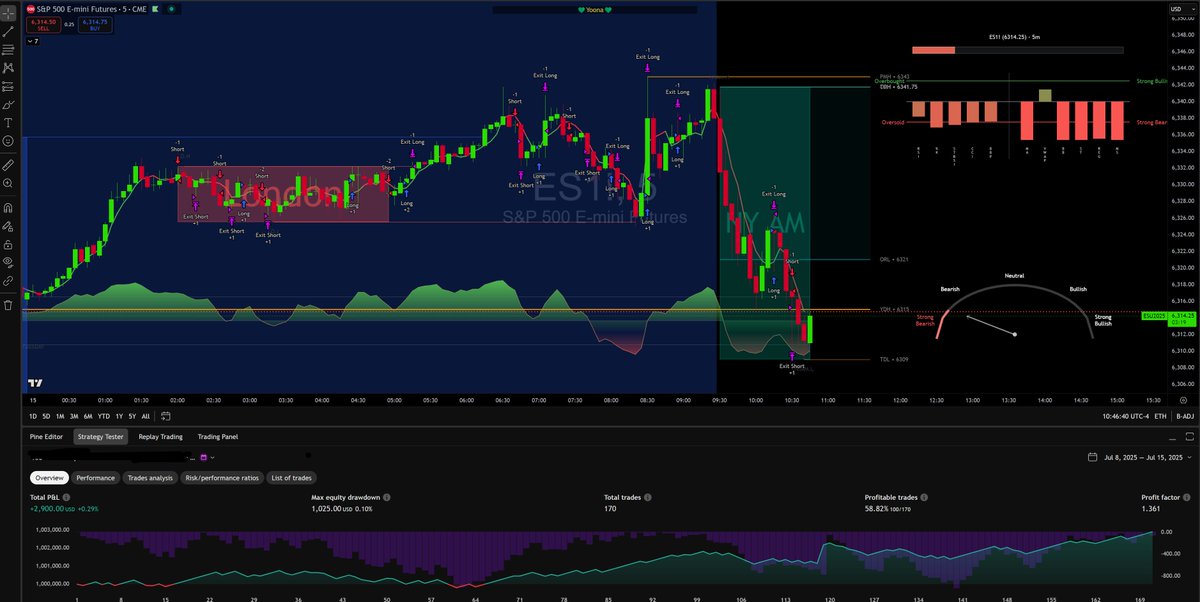
Task: Toggle B-ADJ back-adjustment setting
Action: tap(1185, 415)
